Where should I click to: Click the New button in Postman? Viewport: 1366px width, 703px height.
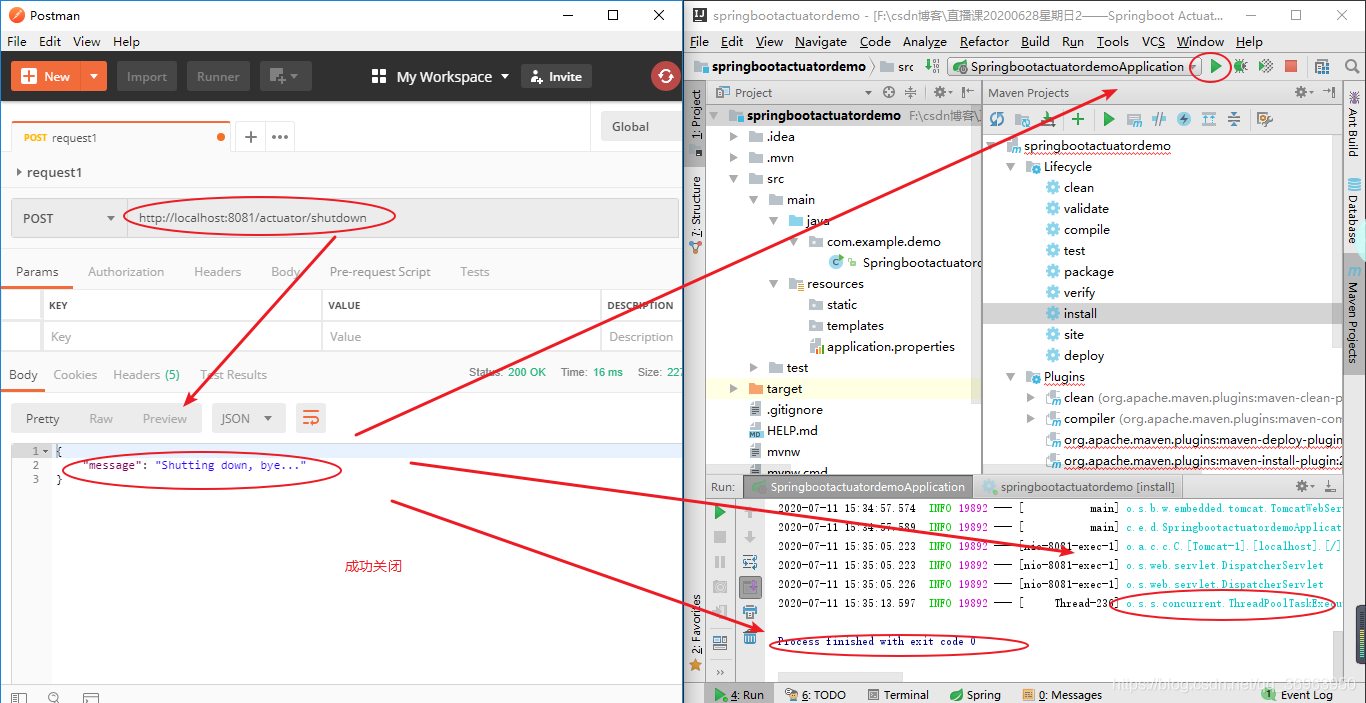coord(46,76)
